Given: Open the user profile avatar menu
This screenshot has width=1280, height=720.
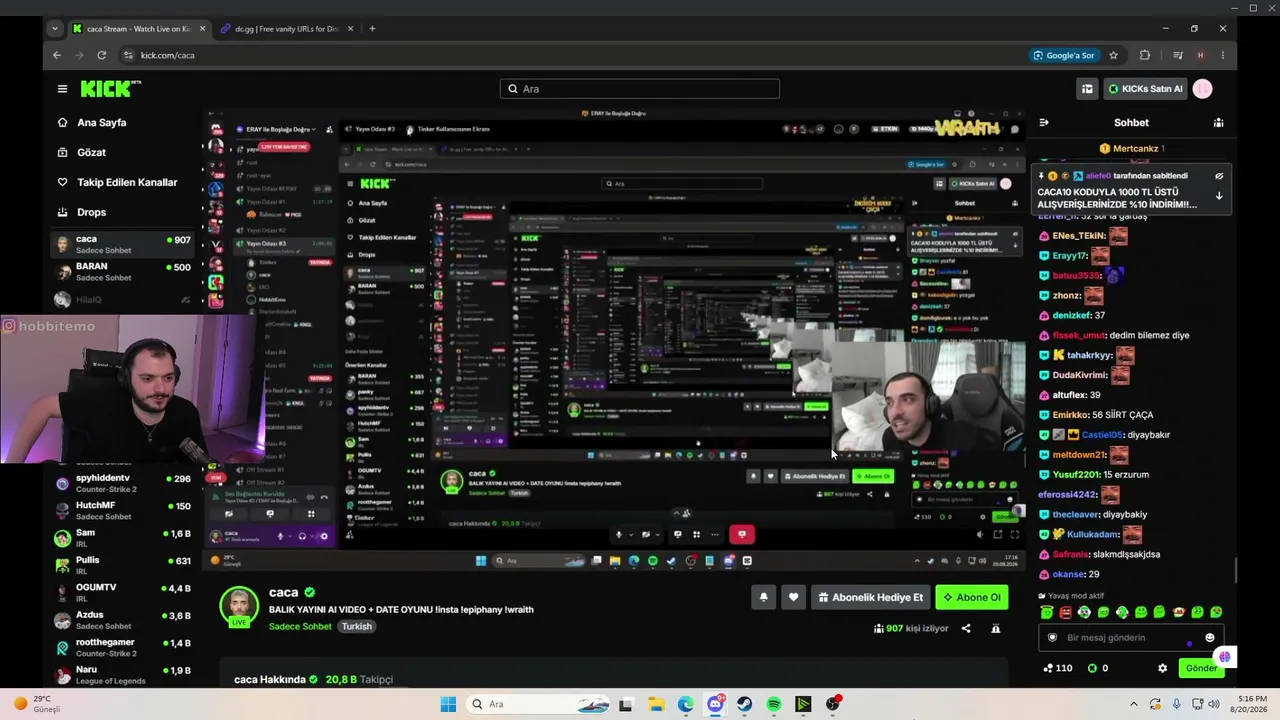Looking at the screenshot, I should point(1203,89).
